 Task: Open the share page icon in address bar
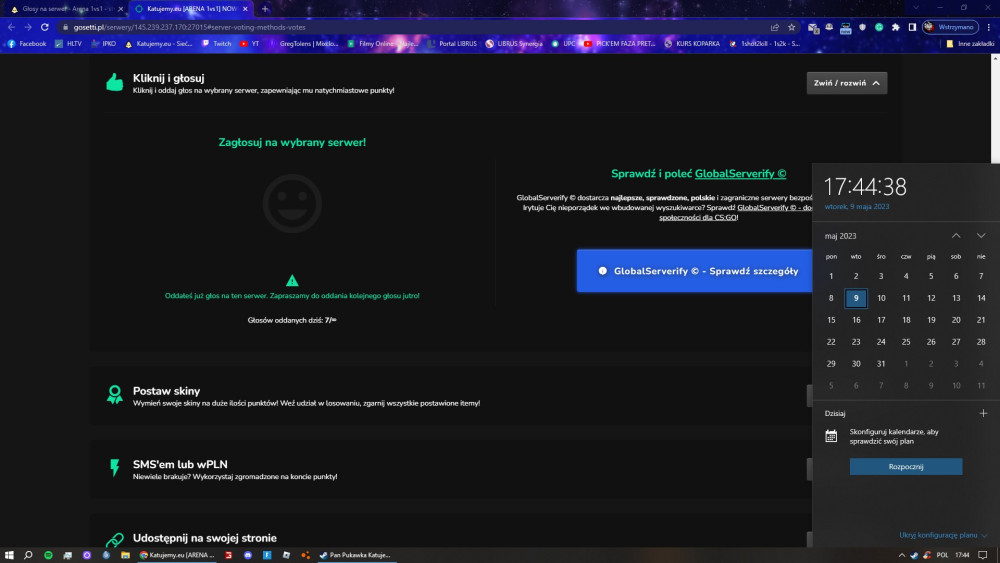click(774, 27)
